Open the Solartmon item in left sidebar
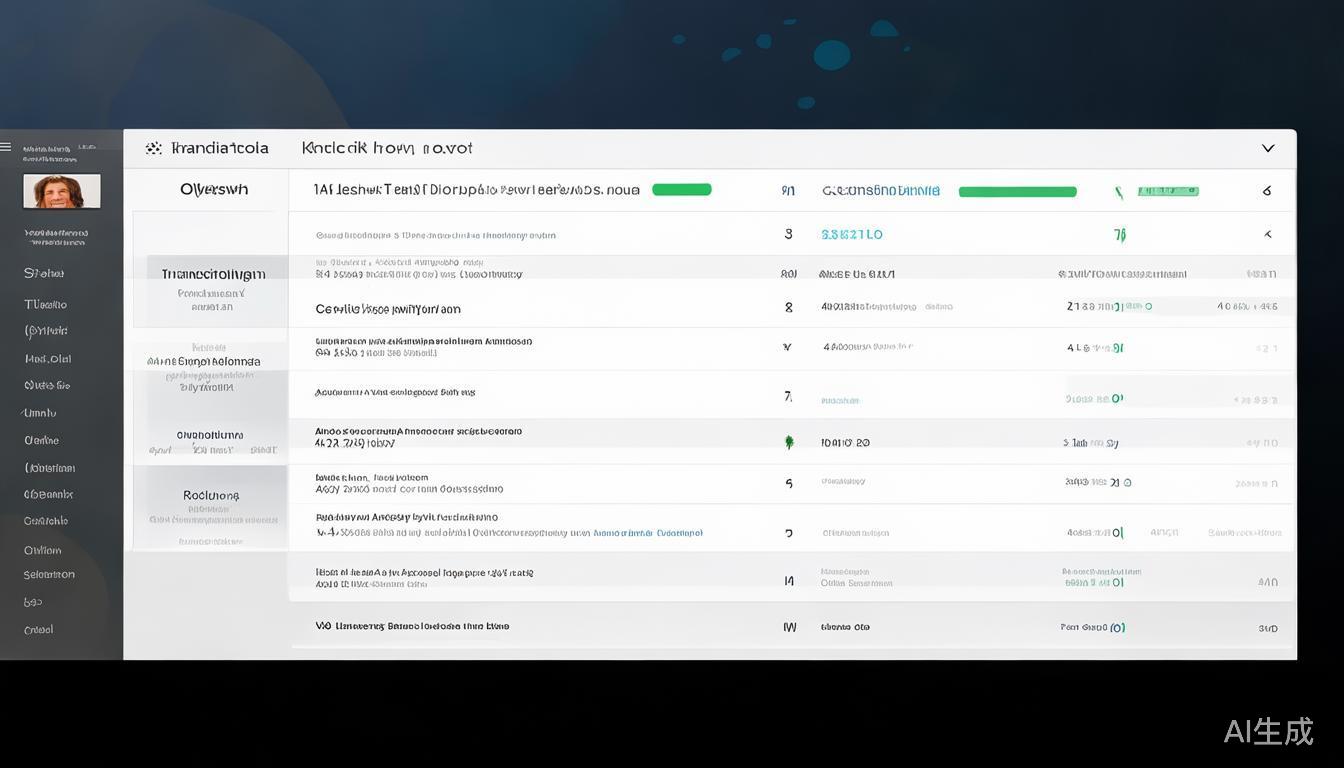The width and height of the screenshot is (1344, 768). [49, 575]
